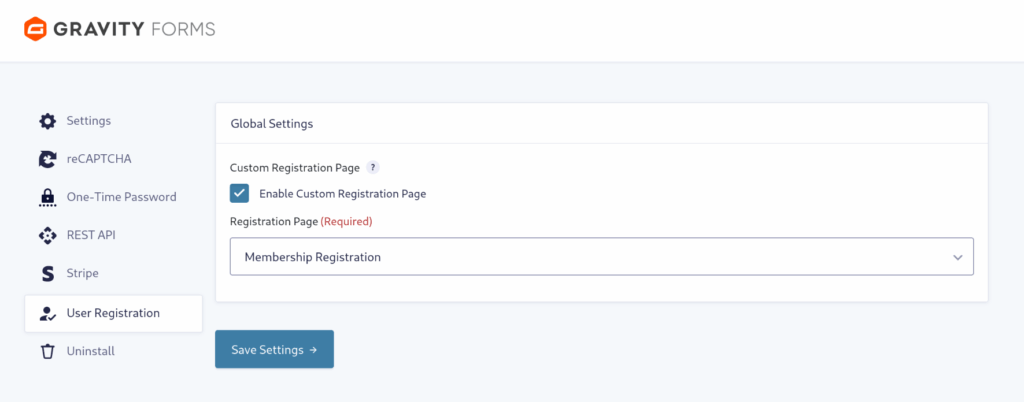Viewport: 1024px width, 402px height.
Task: Click the Settings gear icon
Action: pyautogui.click(x=47, y=121)
